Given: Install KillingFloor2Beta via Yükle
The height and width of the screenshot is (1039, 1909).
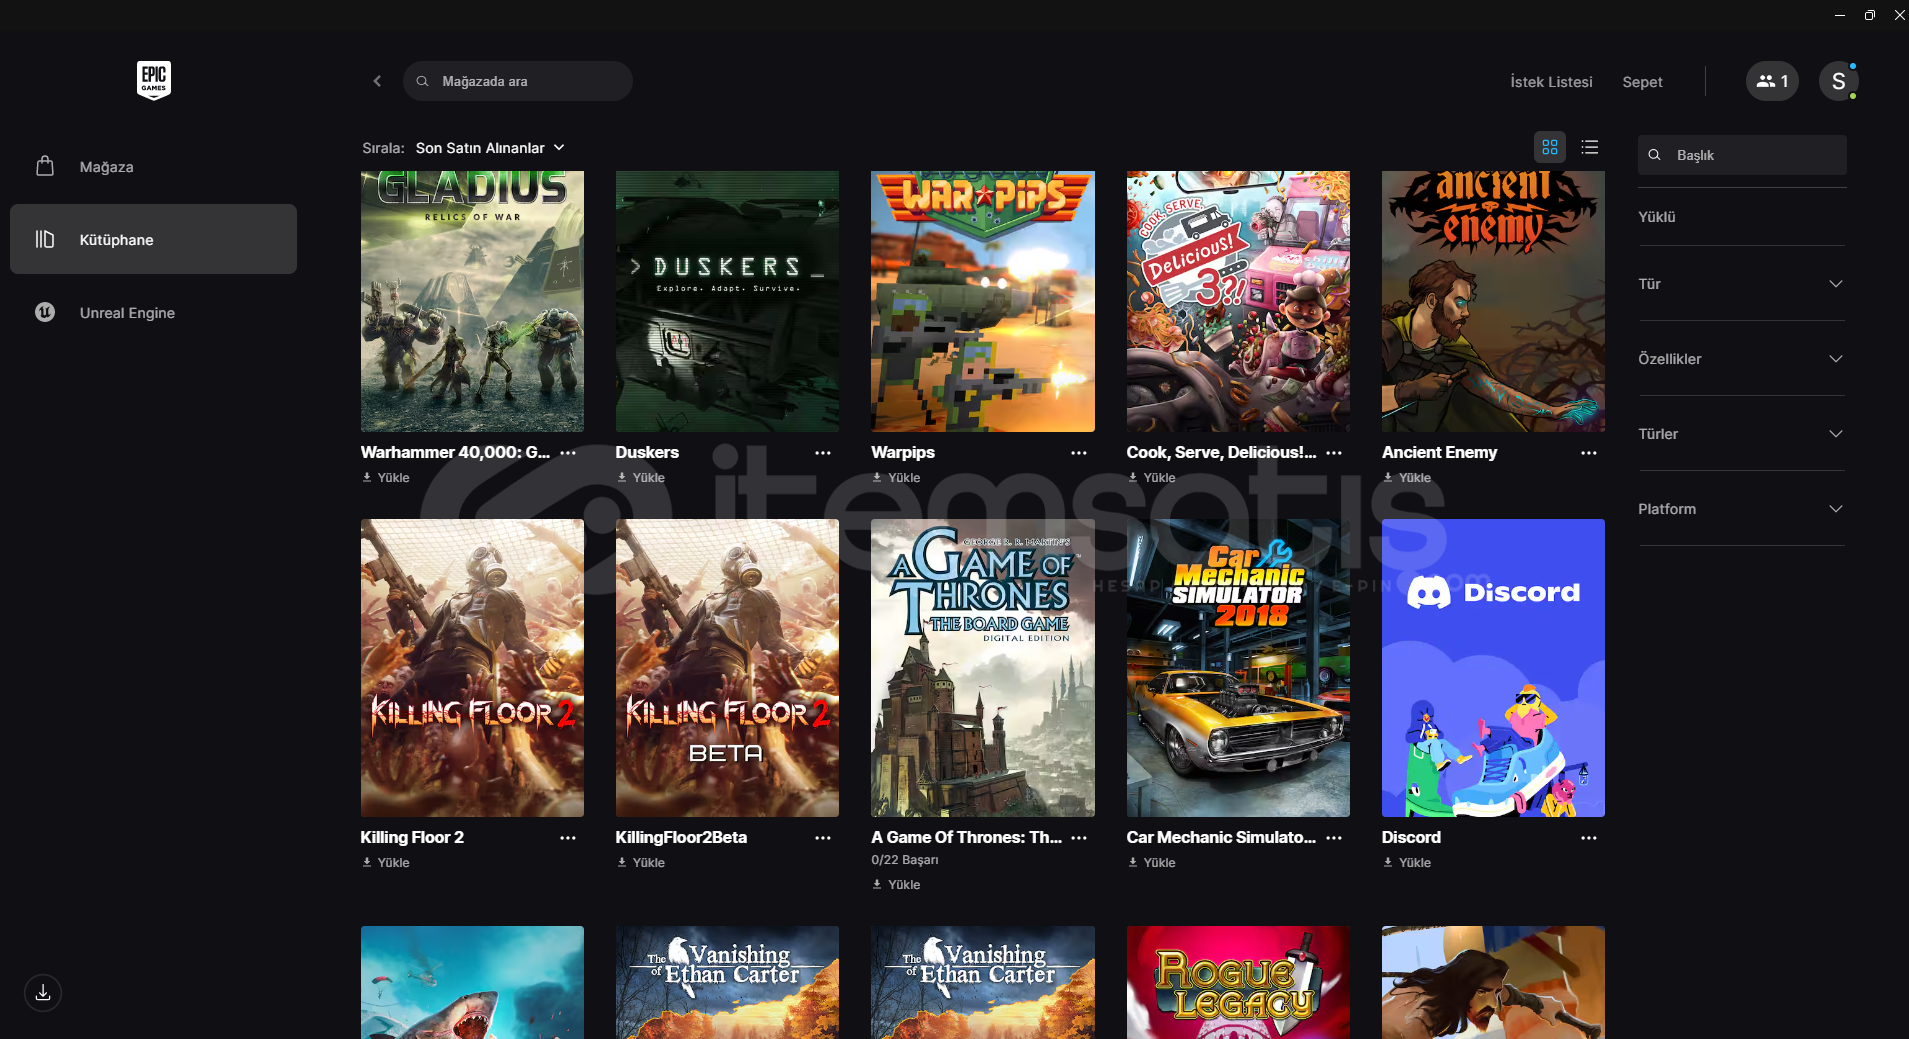Looking at the screenshot, I should pyautogui.click(x=641, y=863).
